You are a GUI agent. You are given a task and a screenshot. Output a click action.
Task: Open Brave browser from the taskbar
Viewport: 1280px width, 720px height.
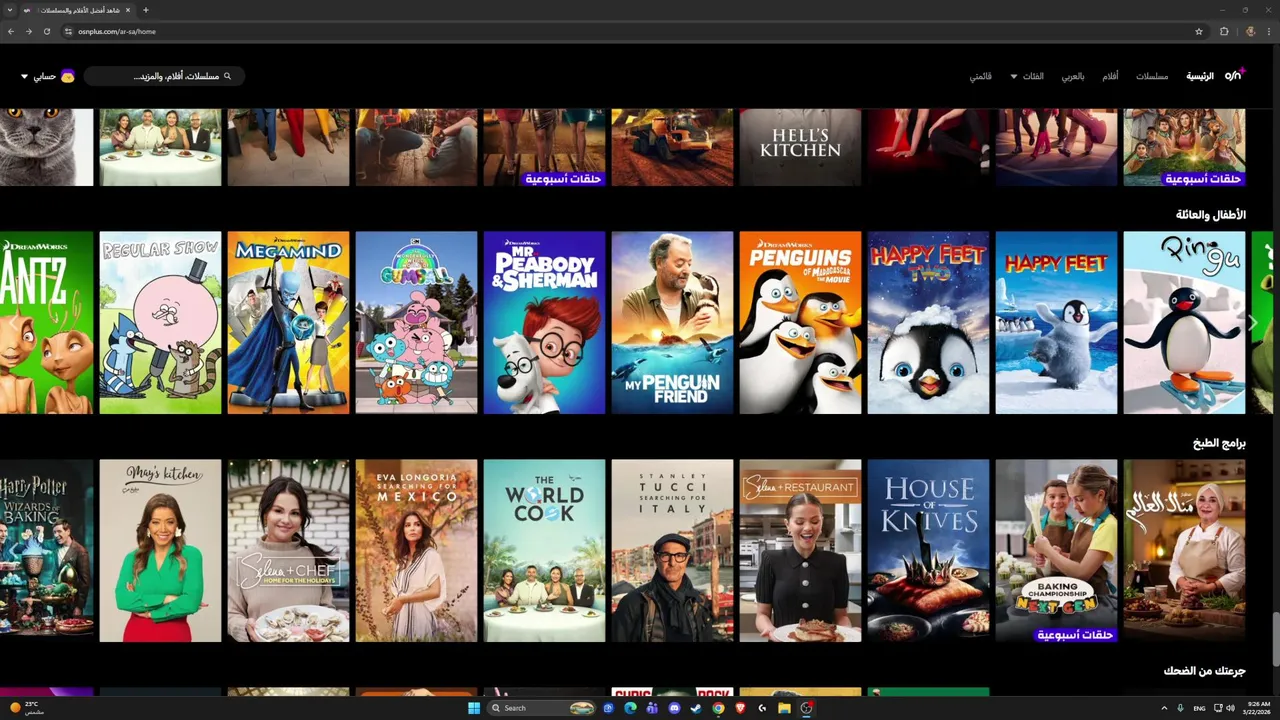[x=740, y=708]
